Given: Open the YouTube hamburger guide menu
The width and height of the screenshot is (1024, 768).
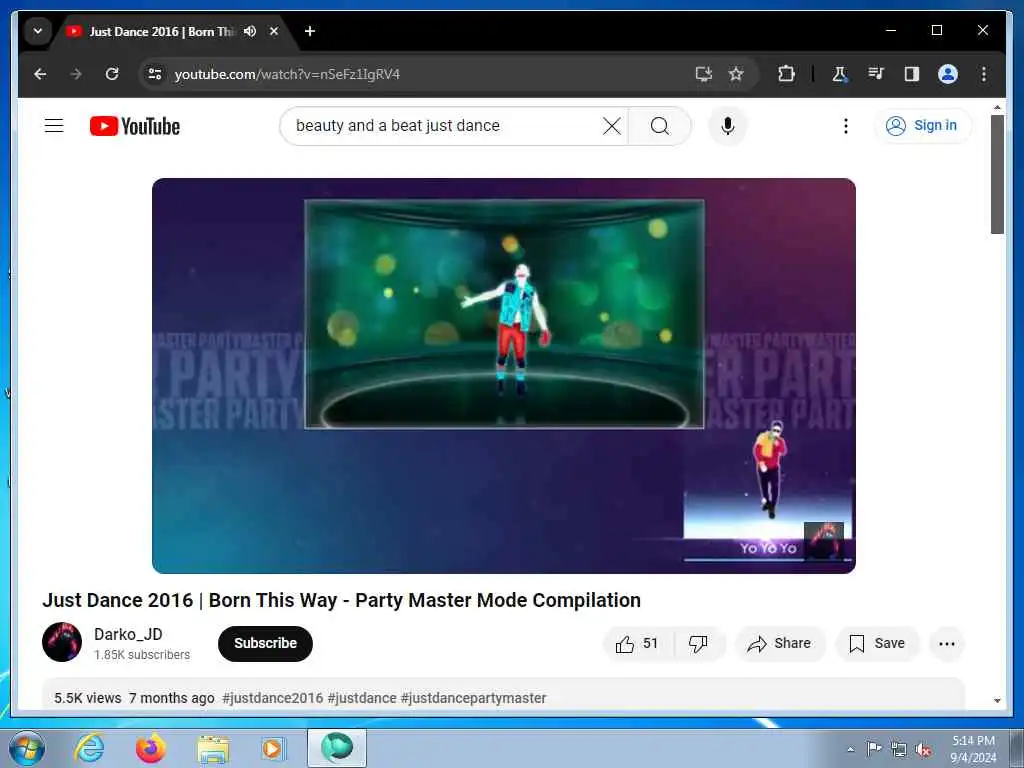Looking at the screenshot, I should click(54, 125).
